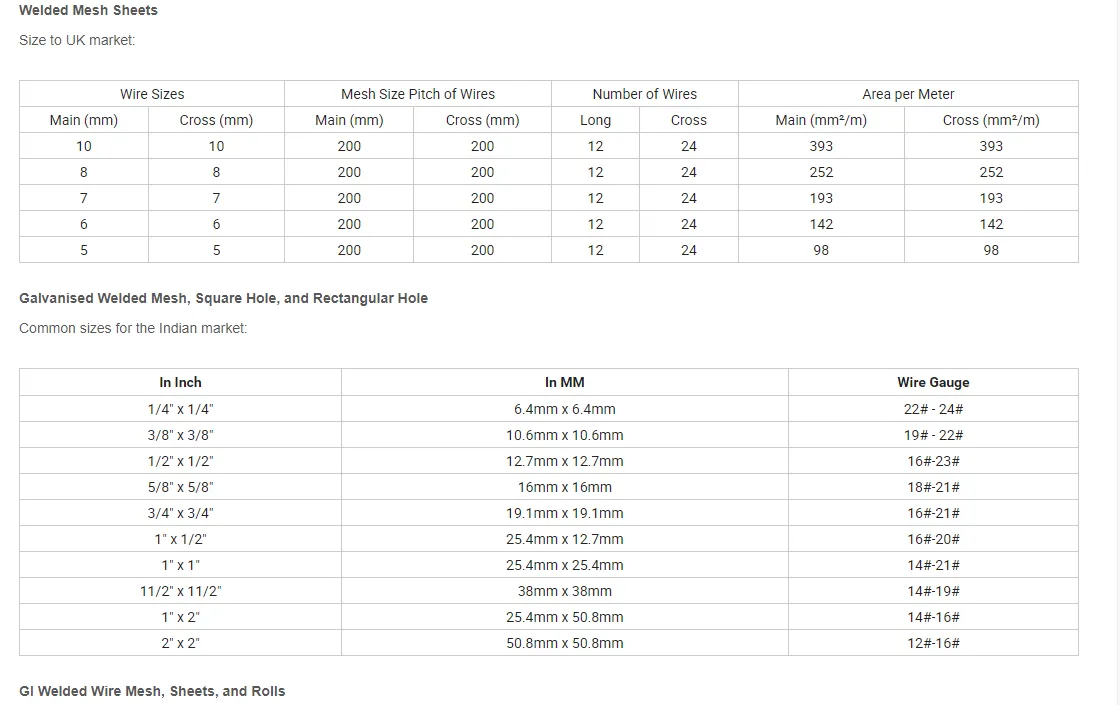Click 'Common sizes for the Indian market' text
Screen dimensions: 1120x705
pyautogui.click(x=133, y=328)
